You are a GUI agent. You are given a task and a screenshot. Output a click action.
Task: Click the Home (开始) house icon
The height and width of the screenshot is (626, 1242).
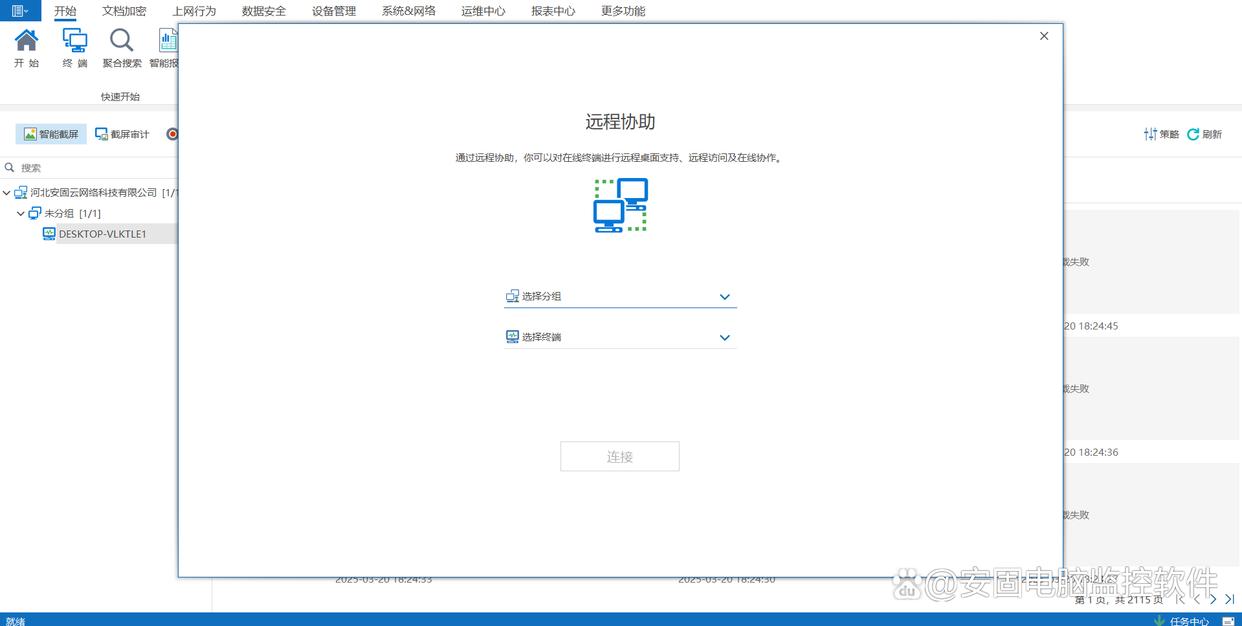click(x=26, y=40)
